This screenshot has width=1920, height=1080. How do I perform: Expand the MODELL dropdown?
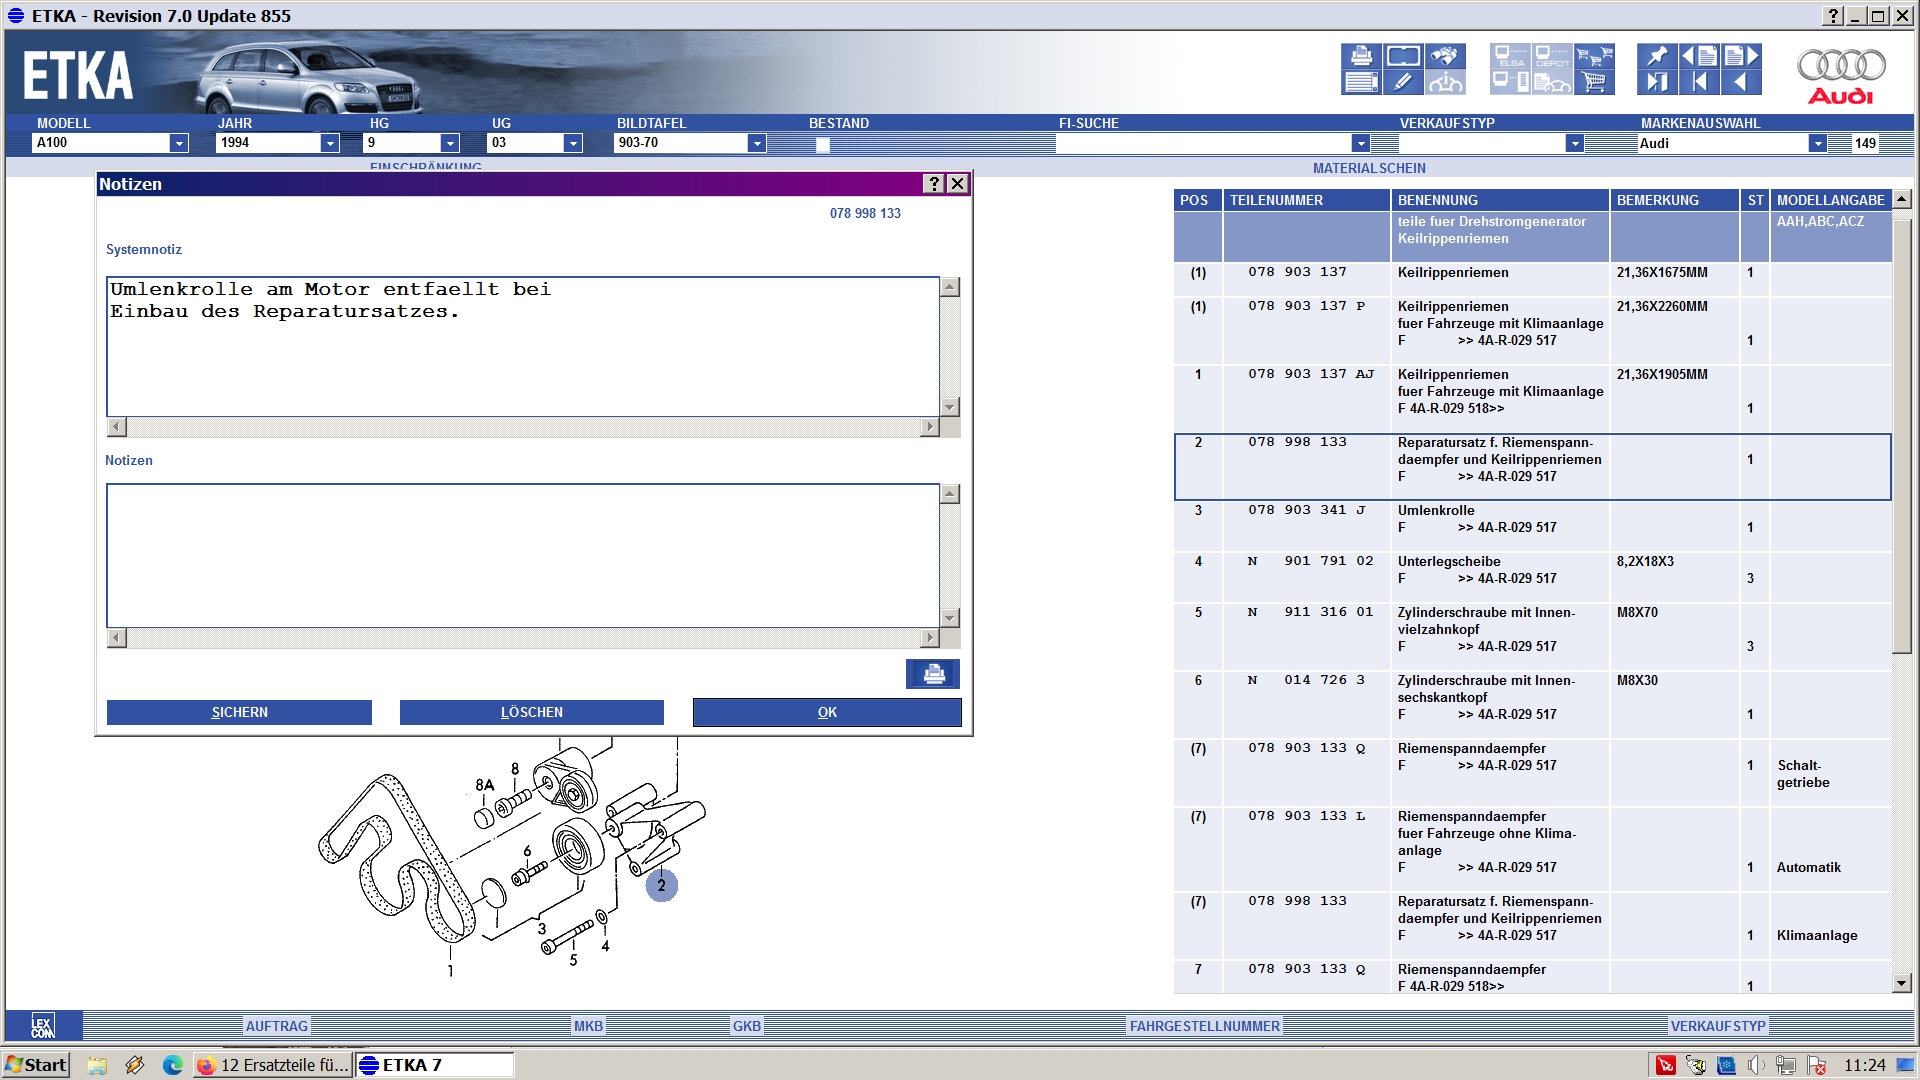(x=179, y=143)
